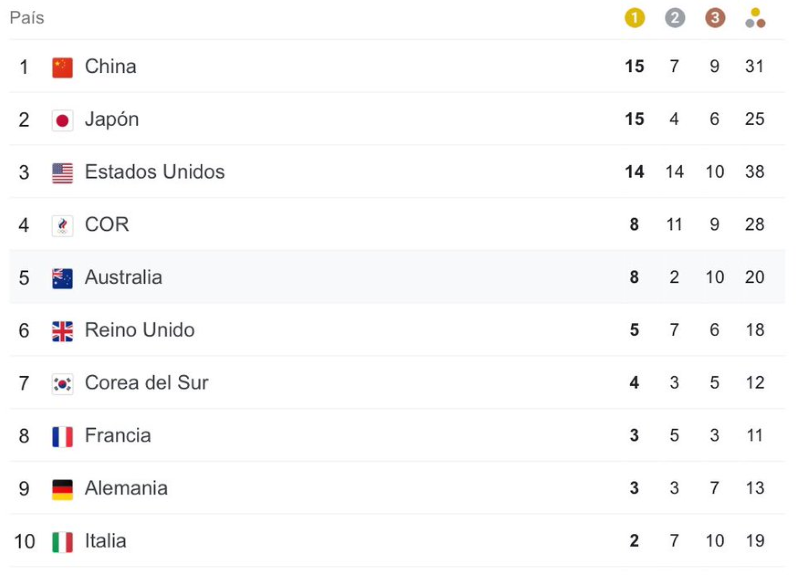The width and height of the screenshot is (800, 576).
Task: Click the gold medal column header
Action: (635, 18)
